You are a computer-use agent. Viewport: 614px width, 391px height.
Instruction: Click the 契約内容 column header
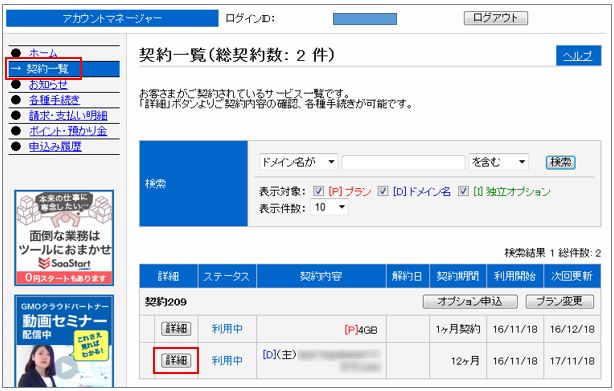tap(321, 276)
